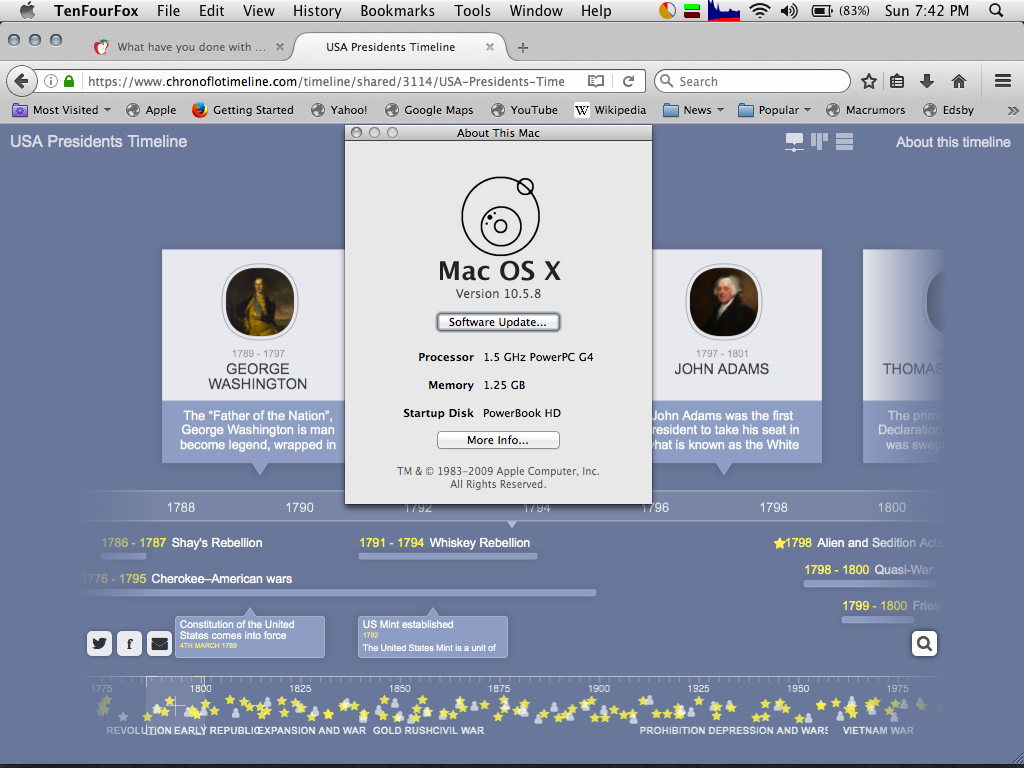
Task: Click the date and time in menu bar
Action: [x=927, y=10]
